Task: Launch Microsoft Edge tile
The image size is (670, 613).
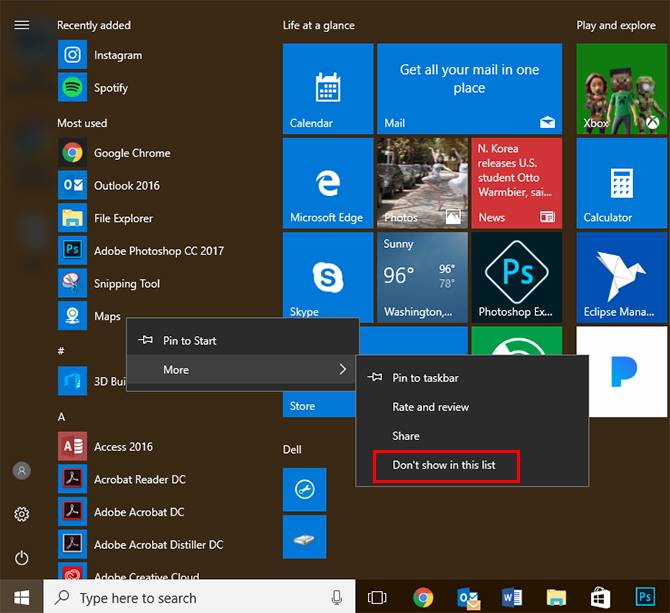Action: click(328, 183)
